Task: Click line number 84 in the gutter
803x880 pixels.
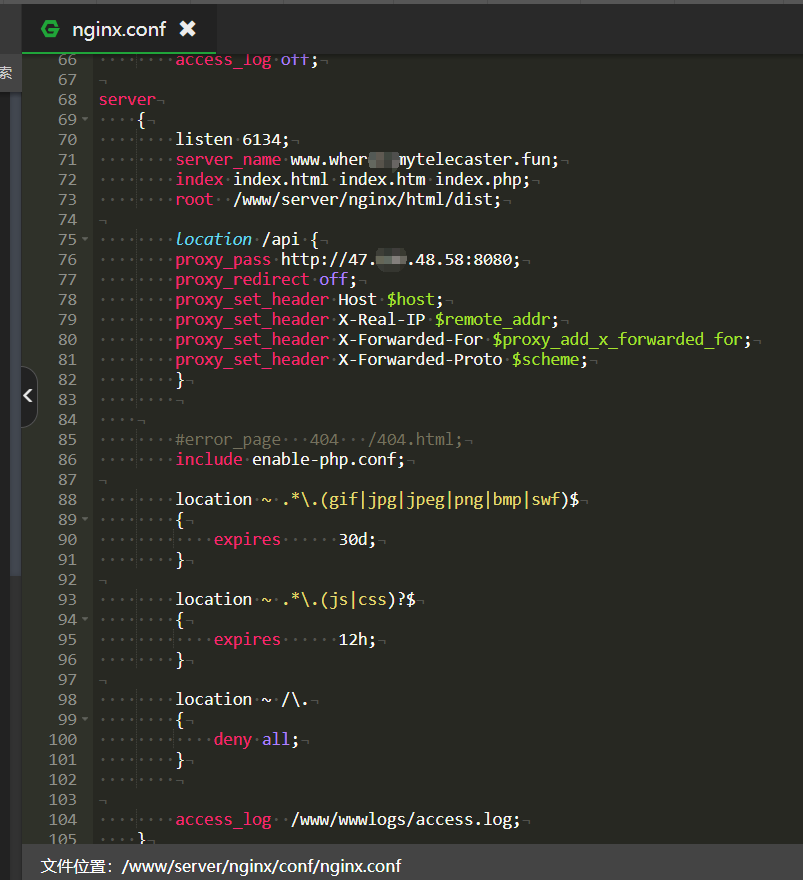Action: click(x=67, y=420)
